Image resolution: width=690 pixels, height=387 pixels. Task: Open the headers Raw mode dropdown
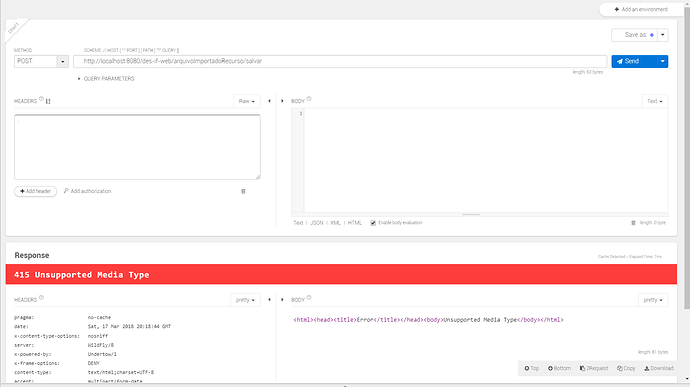(x=246, y=101)
